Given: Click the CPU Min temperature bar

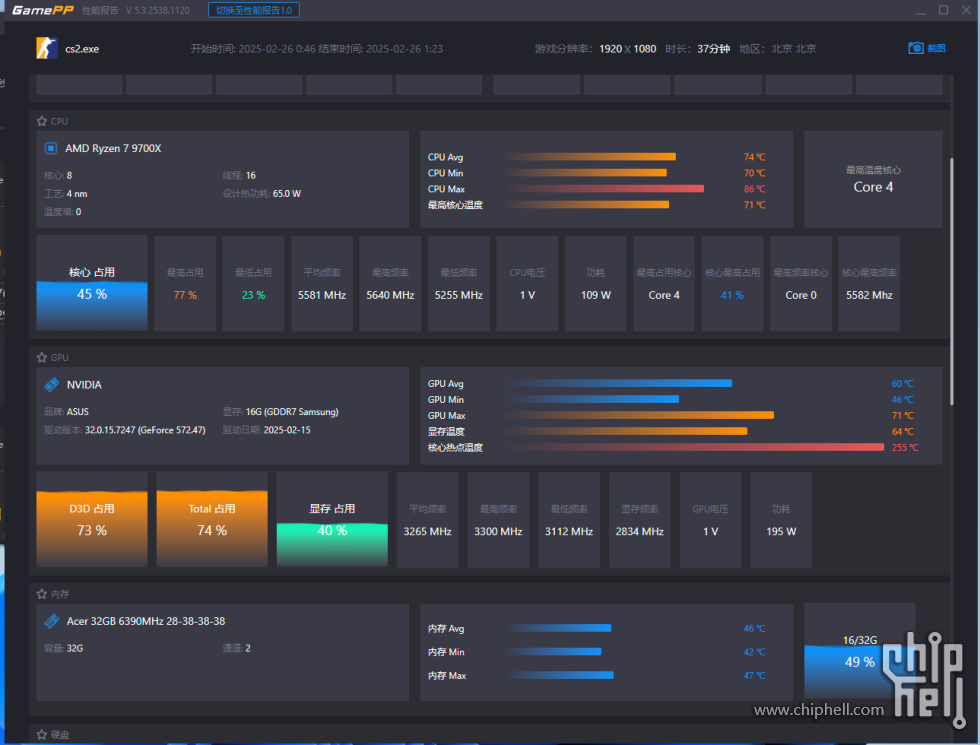Looking at the screenshot, I should point(587,172).
